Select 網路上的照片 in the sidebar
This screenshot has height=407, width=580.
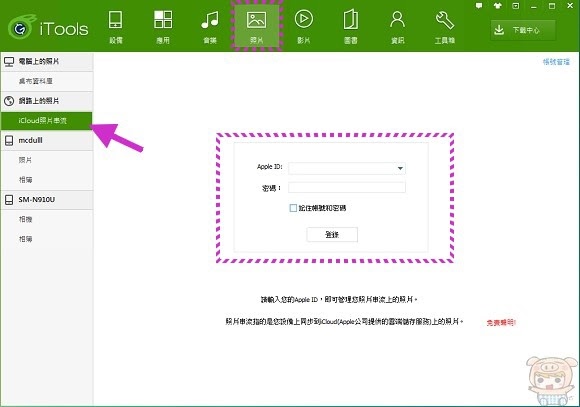[47, 101]
